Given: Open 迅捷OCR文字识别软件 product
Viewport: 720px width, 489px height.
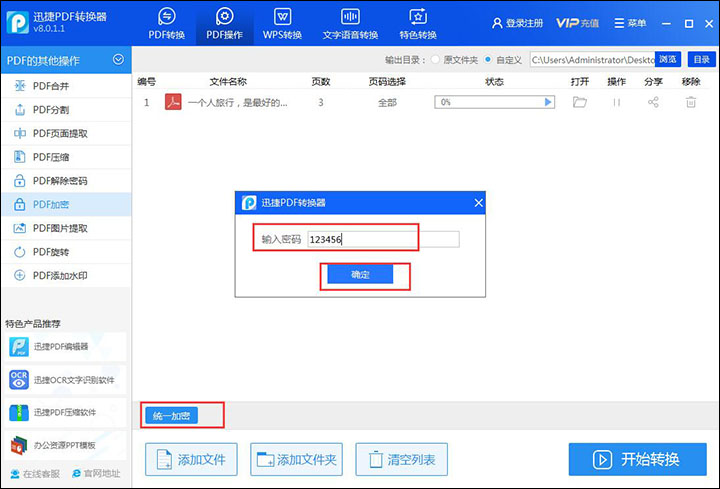Looking at the screenshot, I should [66, 380].
